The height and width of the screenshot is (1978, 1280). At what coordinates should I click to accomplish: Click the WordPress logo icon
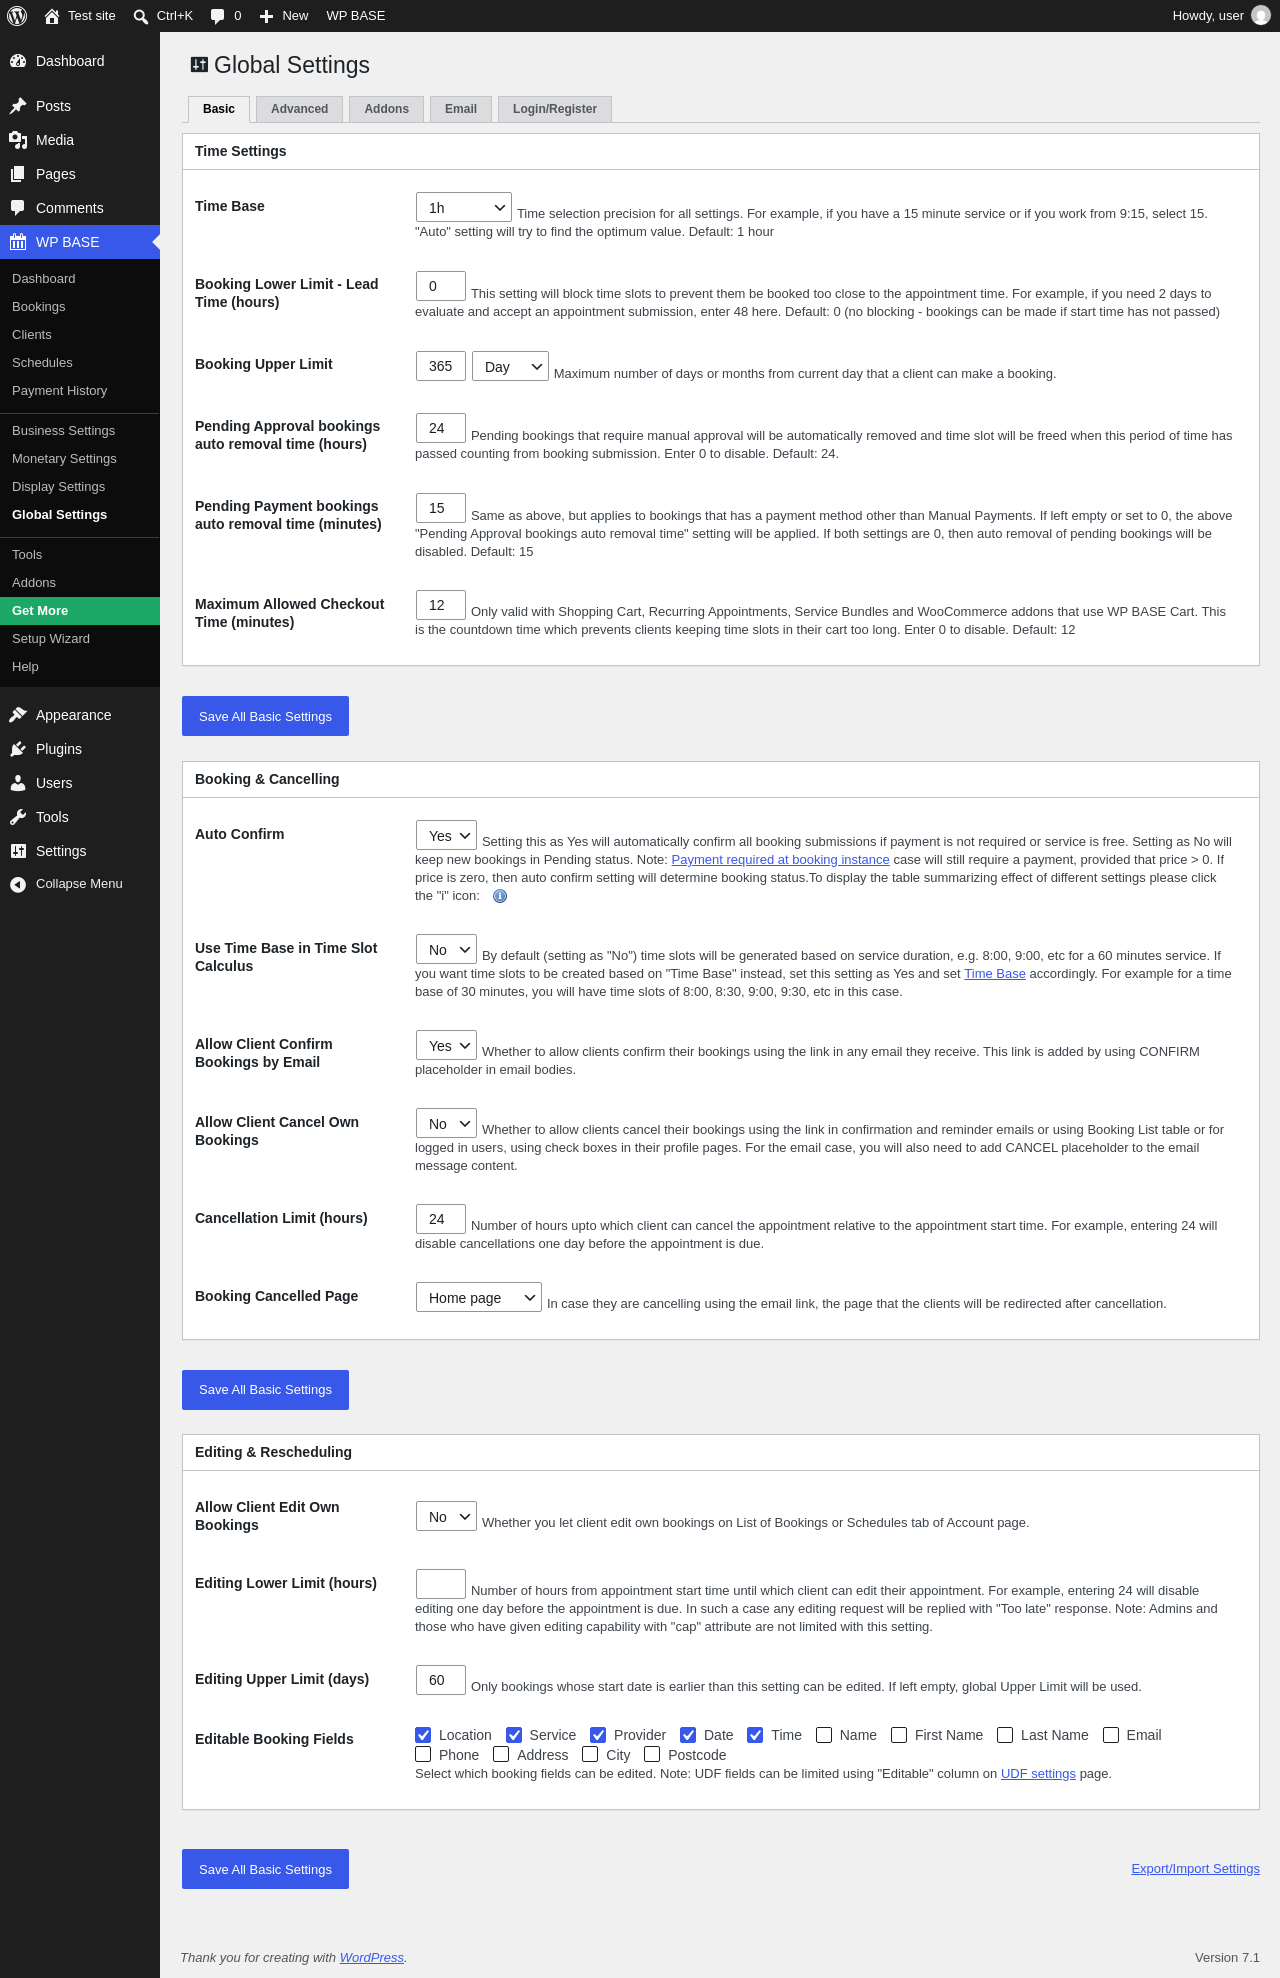point(17,16)
